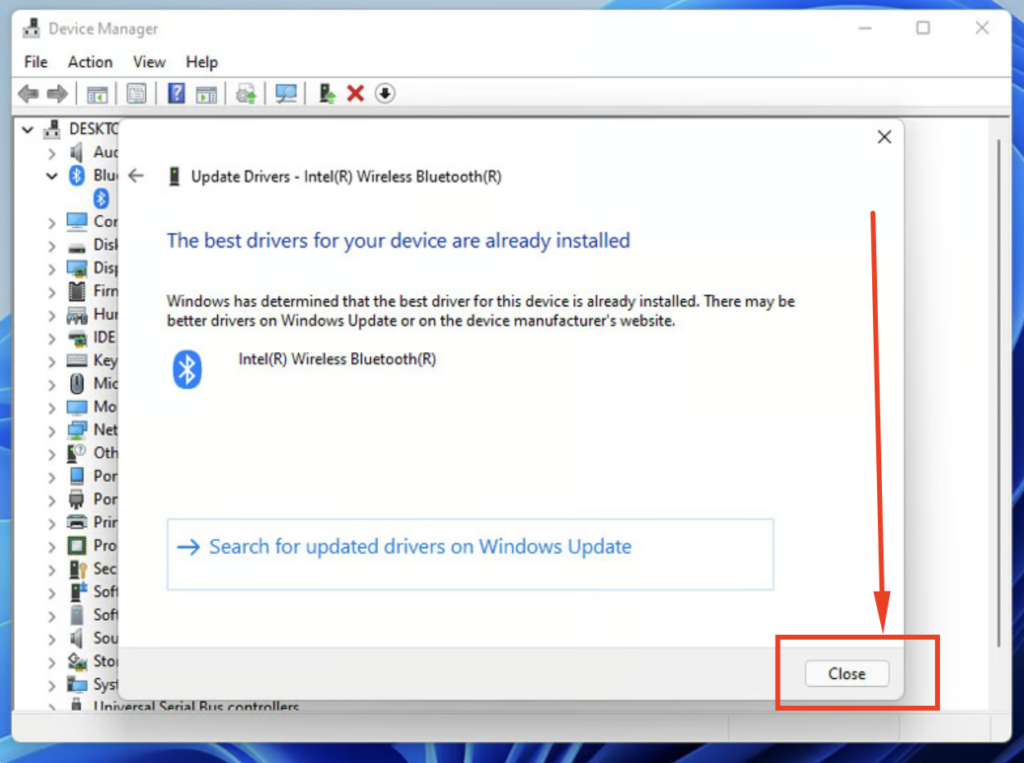Click the properties icon in the toolbar
Screen dimensions: 1024x763
[x=137, y=94]
